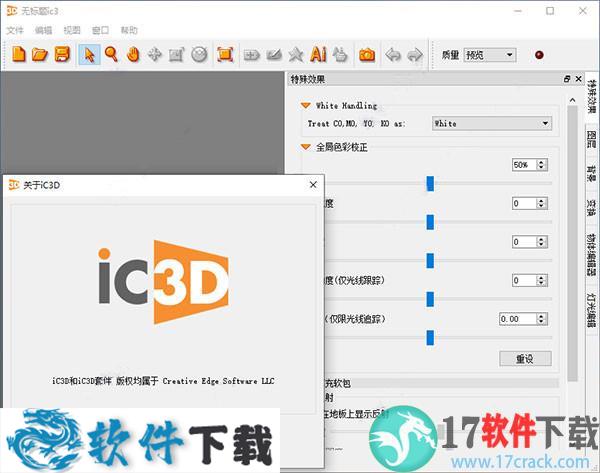Click the "Creative Edge Software LLC" copyright text
Image resolution: width=600 pixels, height=473 pixels.
218,381
